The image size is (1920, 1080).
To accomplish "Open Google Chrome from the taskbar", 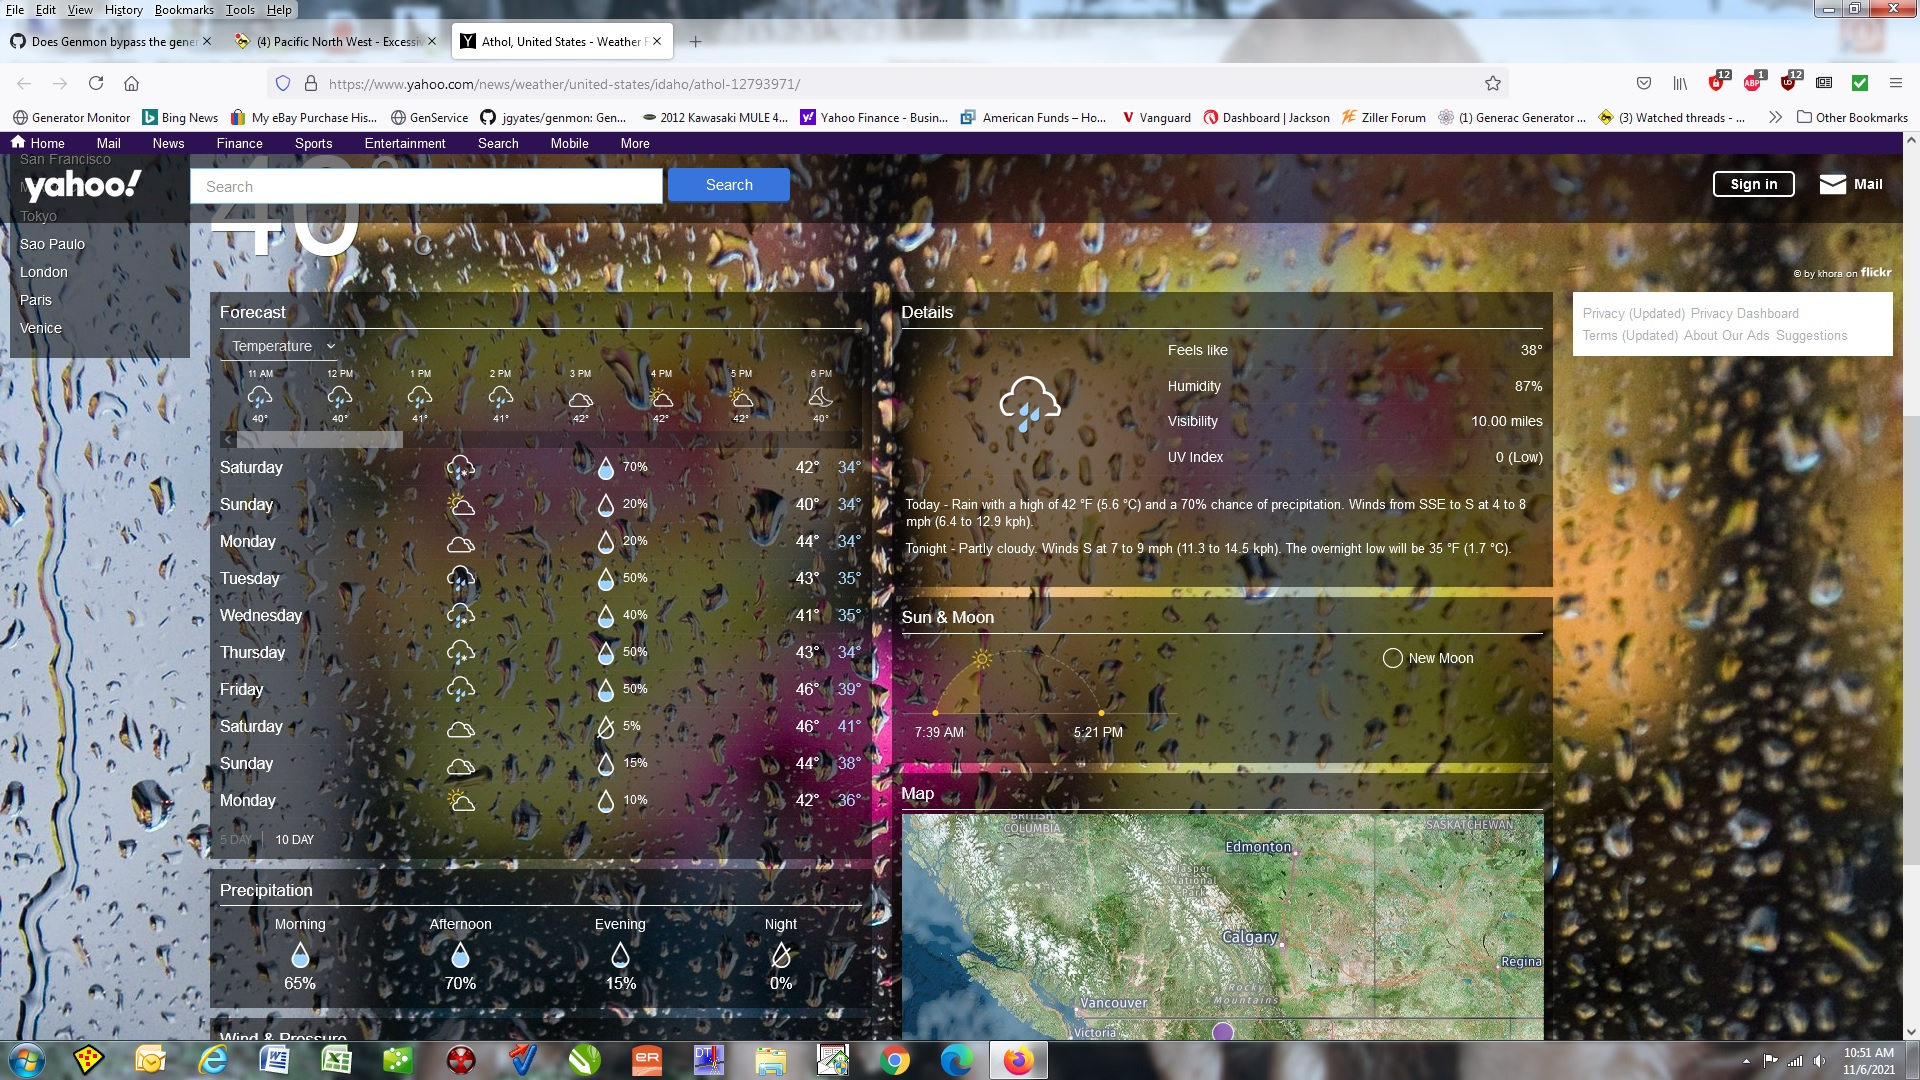I will tap(894, 1060).
